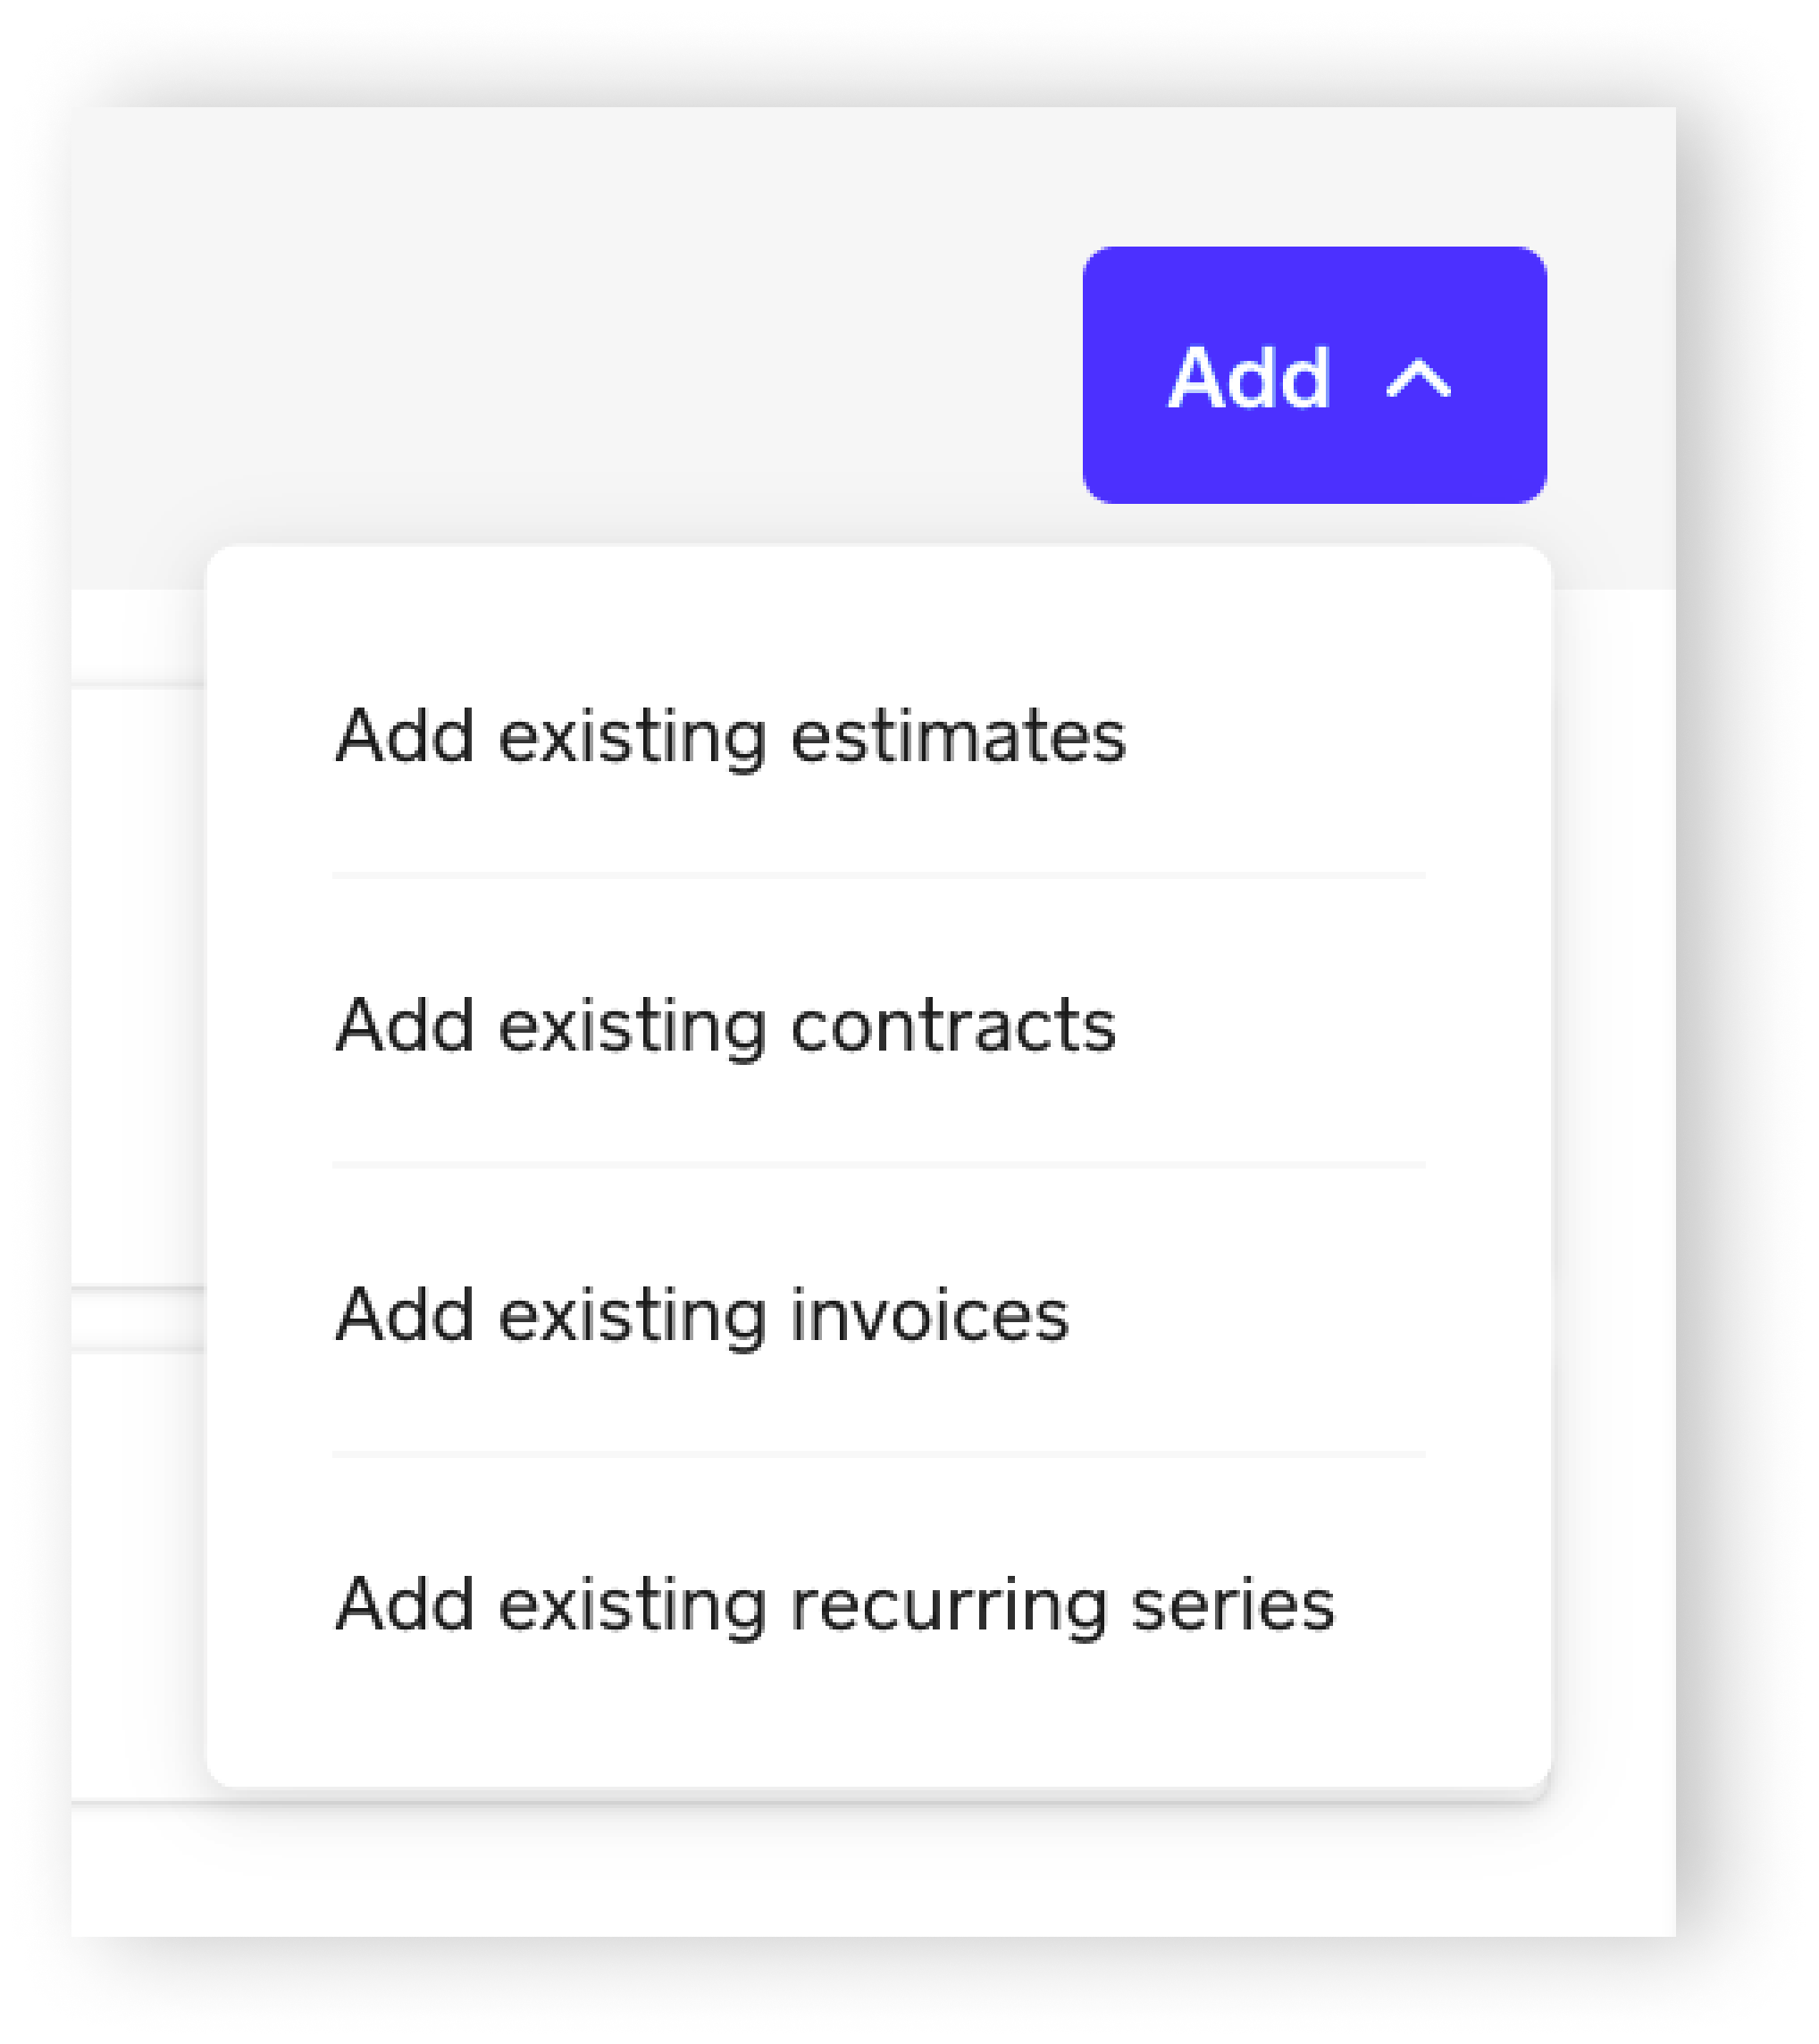The height and width of the screenshot is (2044, 1819).
Task: Click the words 'recurring series' in the last item
Action: [x=1062, y=1606]
